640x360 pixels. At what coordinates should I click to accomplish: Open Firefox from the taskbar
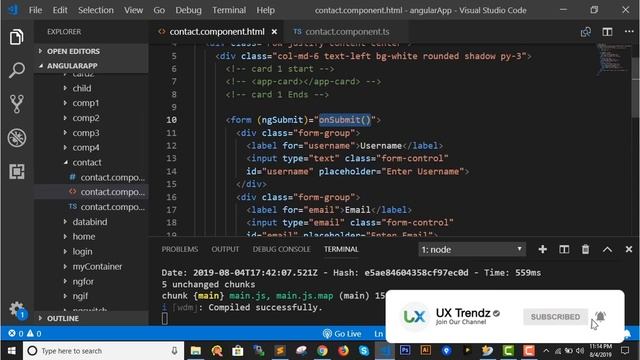pyautogui.click(x=343, y=351)
